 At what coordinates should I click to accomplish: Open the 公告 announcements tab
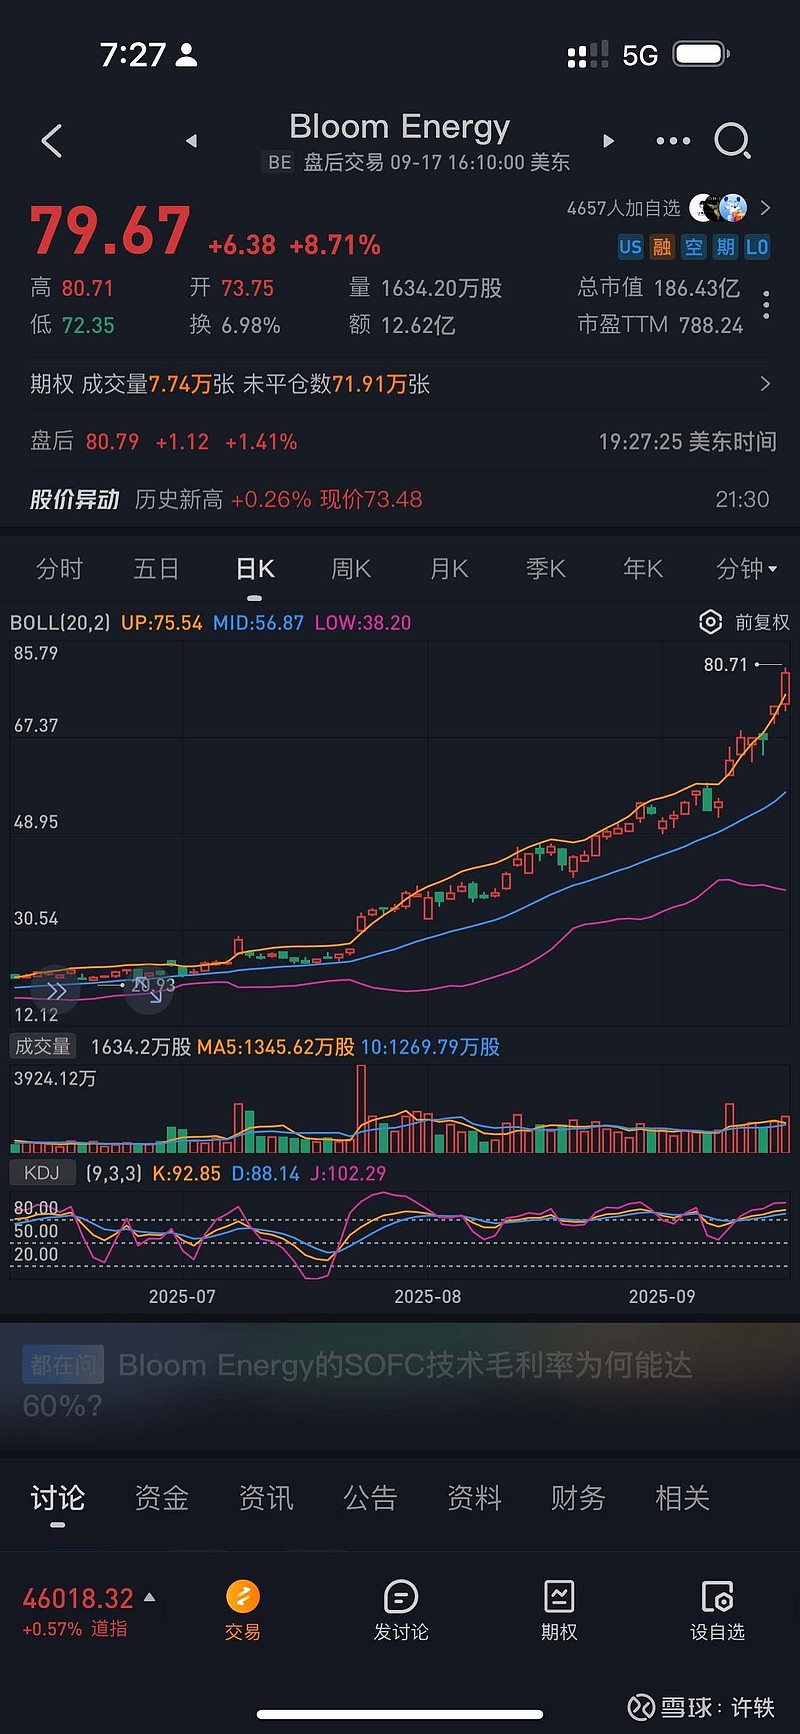(370, 1498)
